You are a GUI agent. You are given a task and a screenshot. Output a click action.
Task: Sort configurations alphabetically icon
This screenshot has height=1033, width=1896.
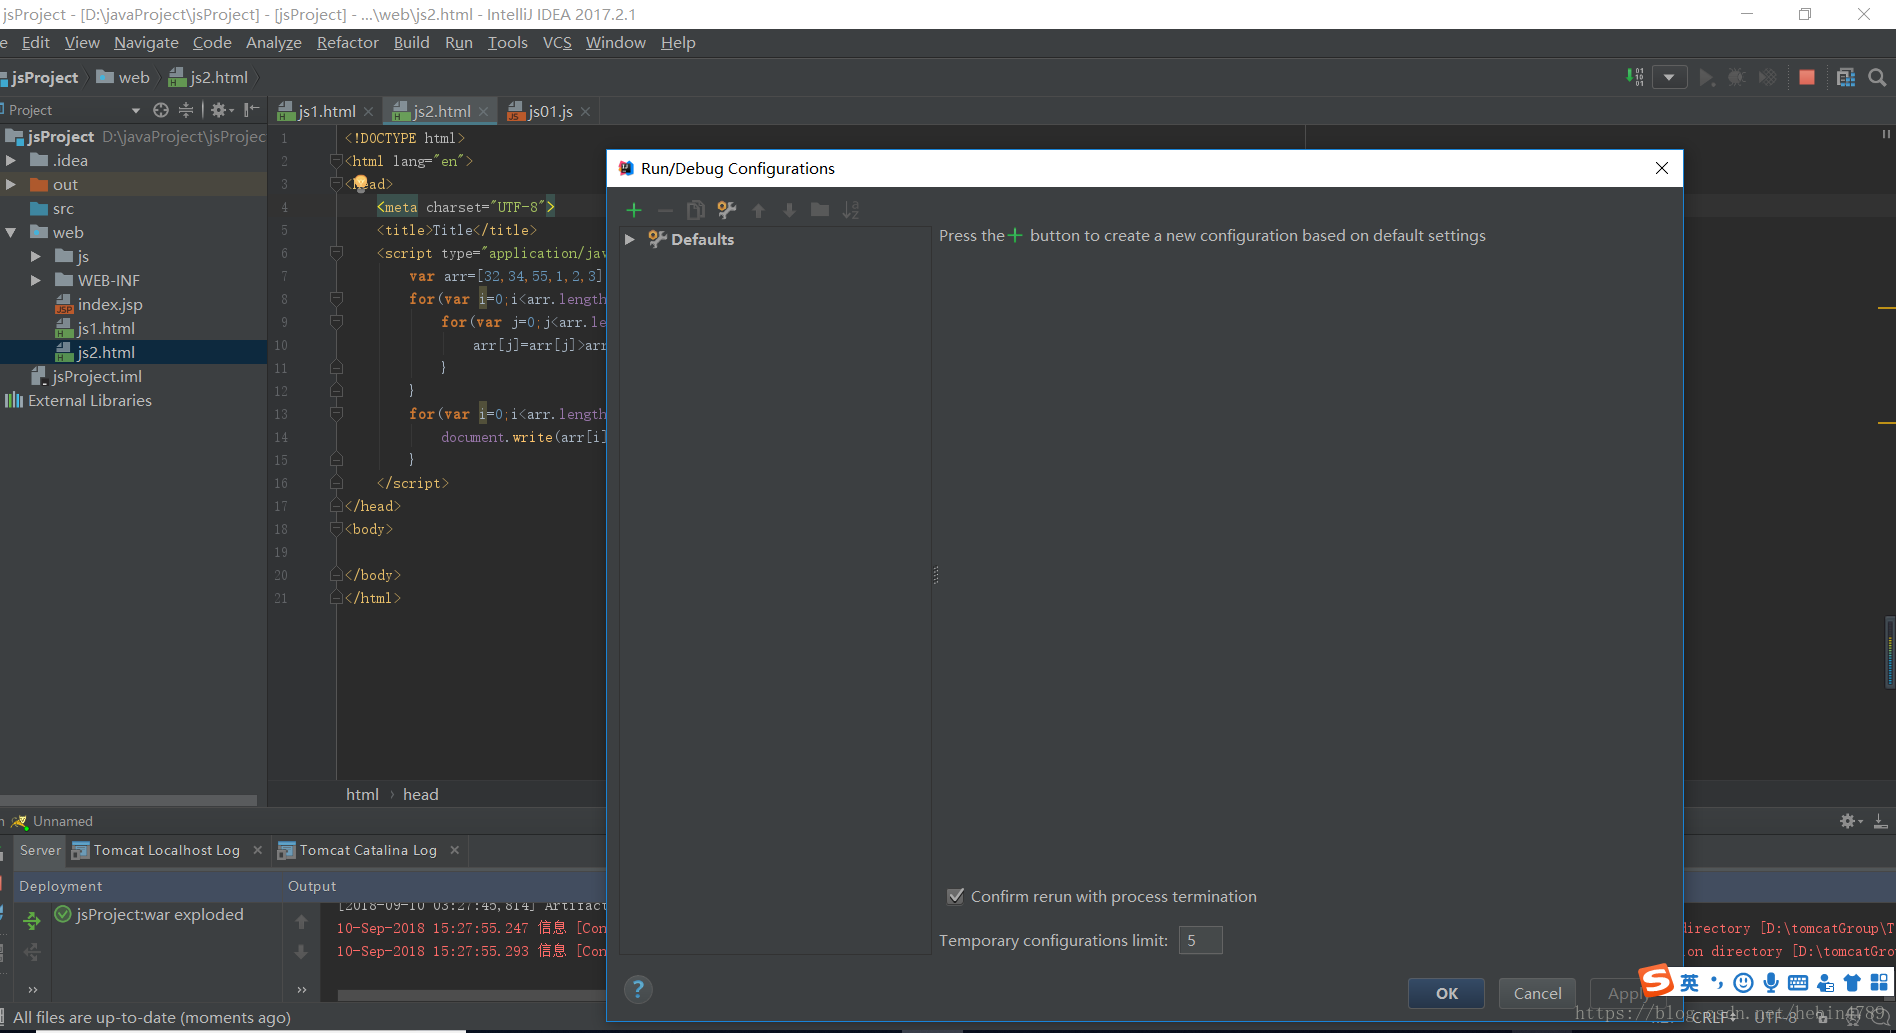click(x=851, y=210)
